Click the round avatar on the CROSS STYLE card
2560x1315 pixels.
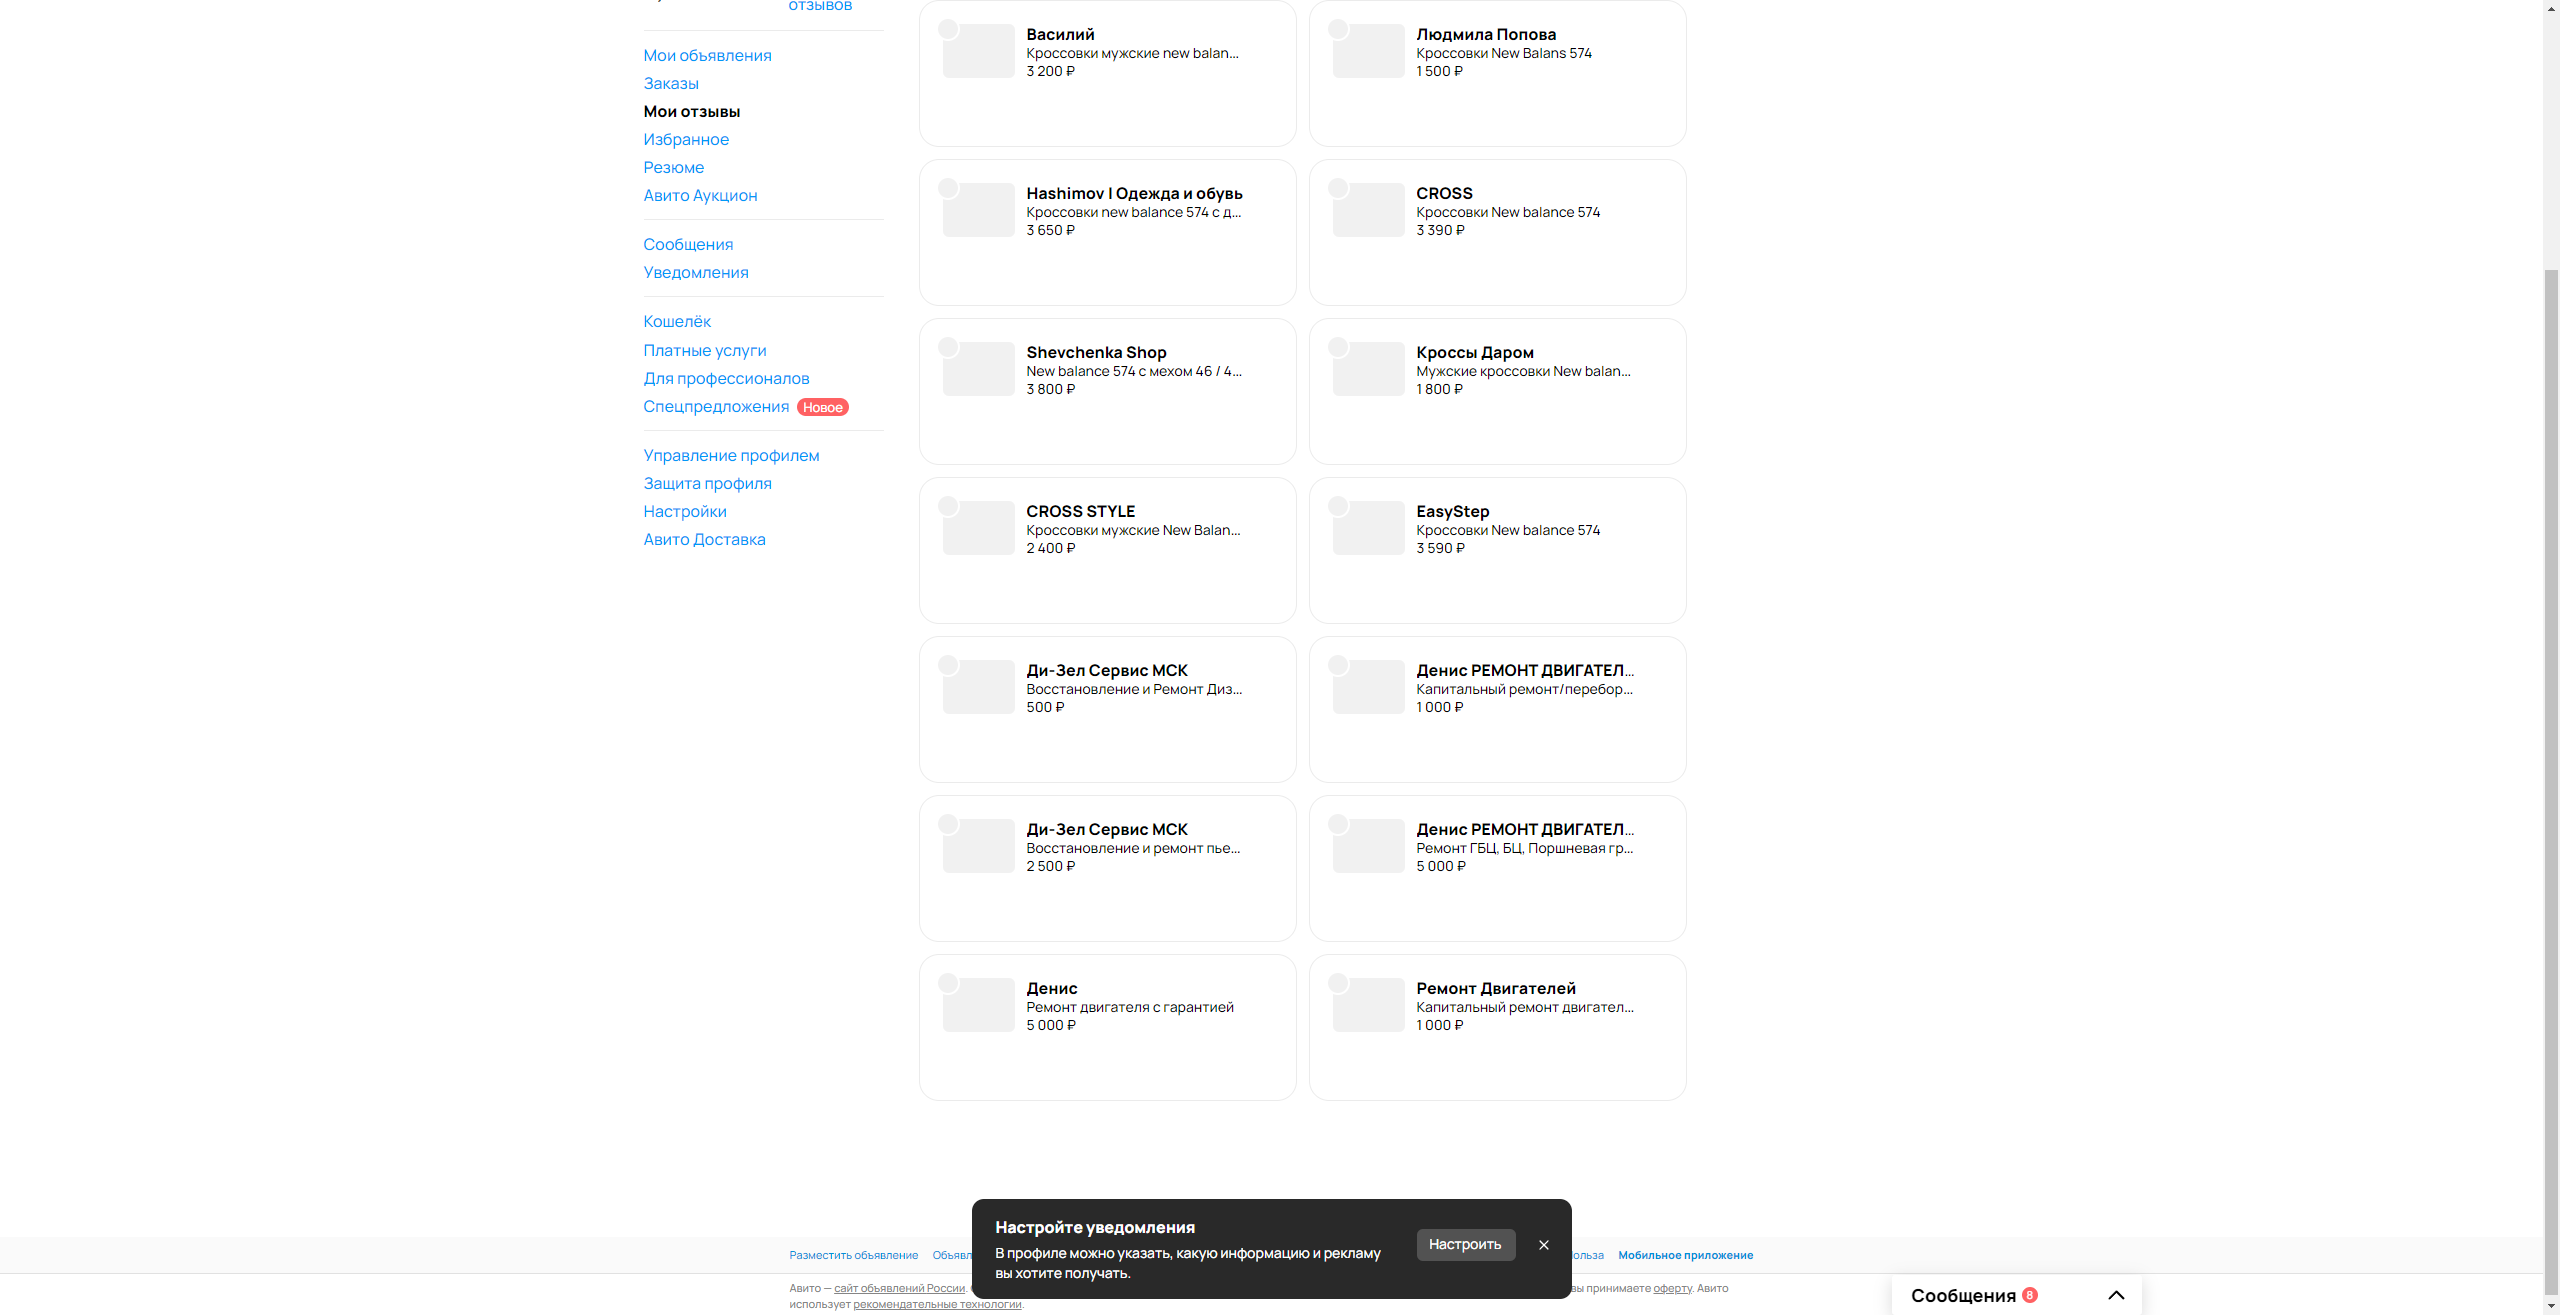point(948,506)
